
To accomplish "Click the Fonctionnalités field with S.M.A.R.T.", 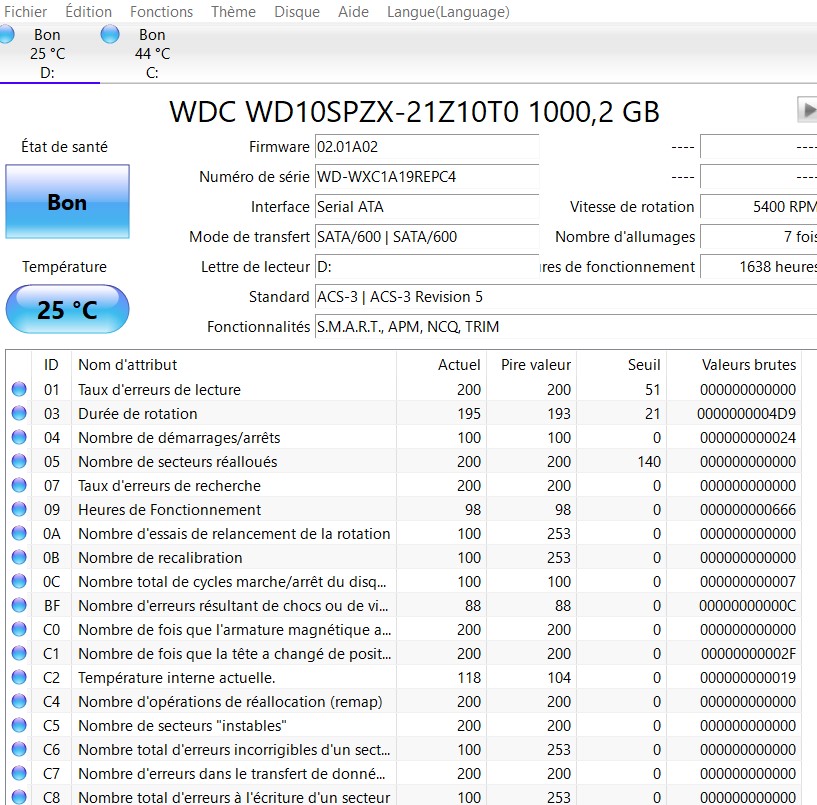I will click(x=566, y=327).
